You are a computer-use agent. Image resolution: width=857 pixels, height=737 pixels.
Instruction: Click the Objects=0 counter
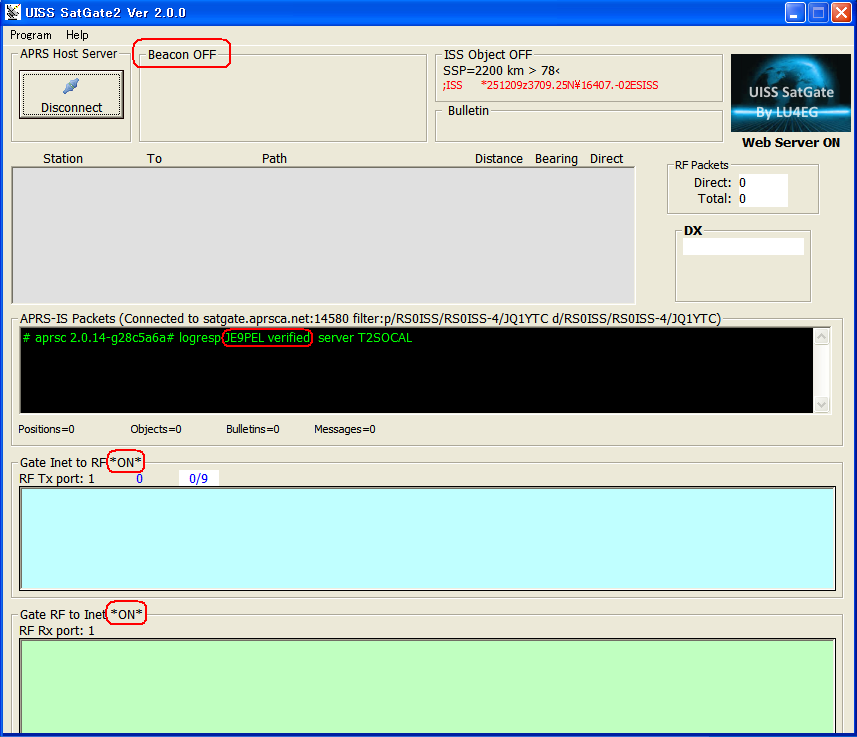[156, 429]
